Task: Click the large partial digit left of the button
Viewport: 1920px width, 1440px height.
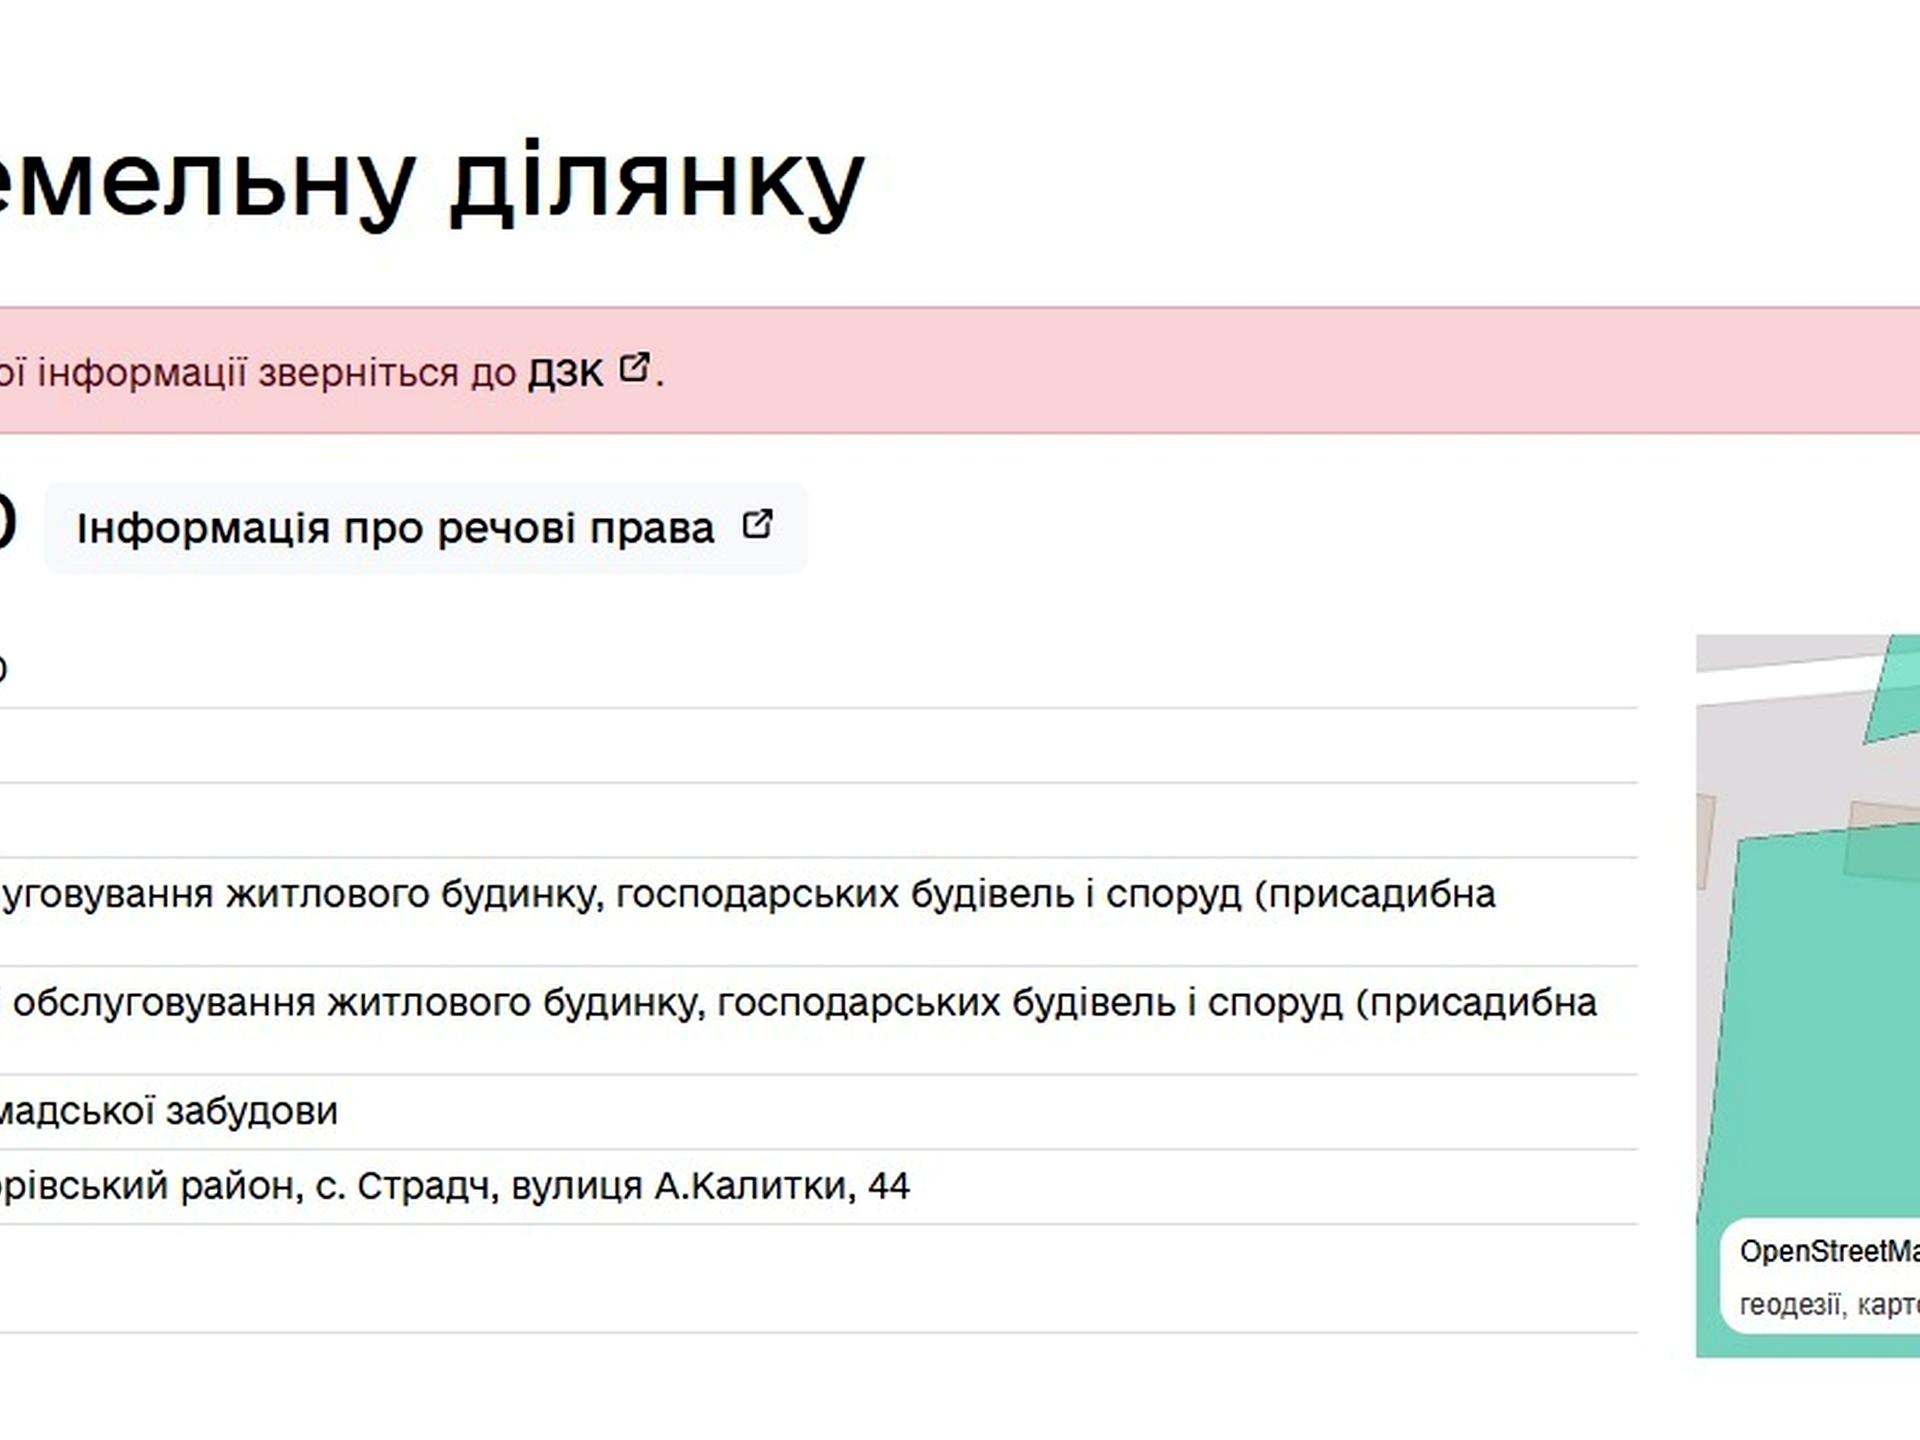Action: (x=8, y=522)
